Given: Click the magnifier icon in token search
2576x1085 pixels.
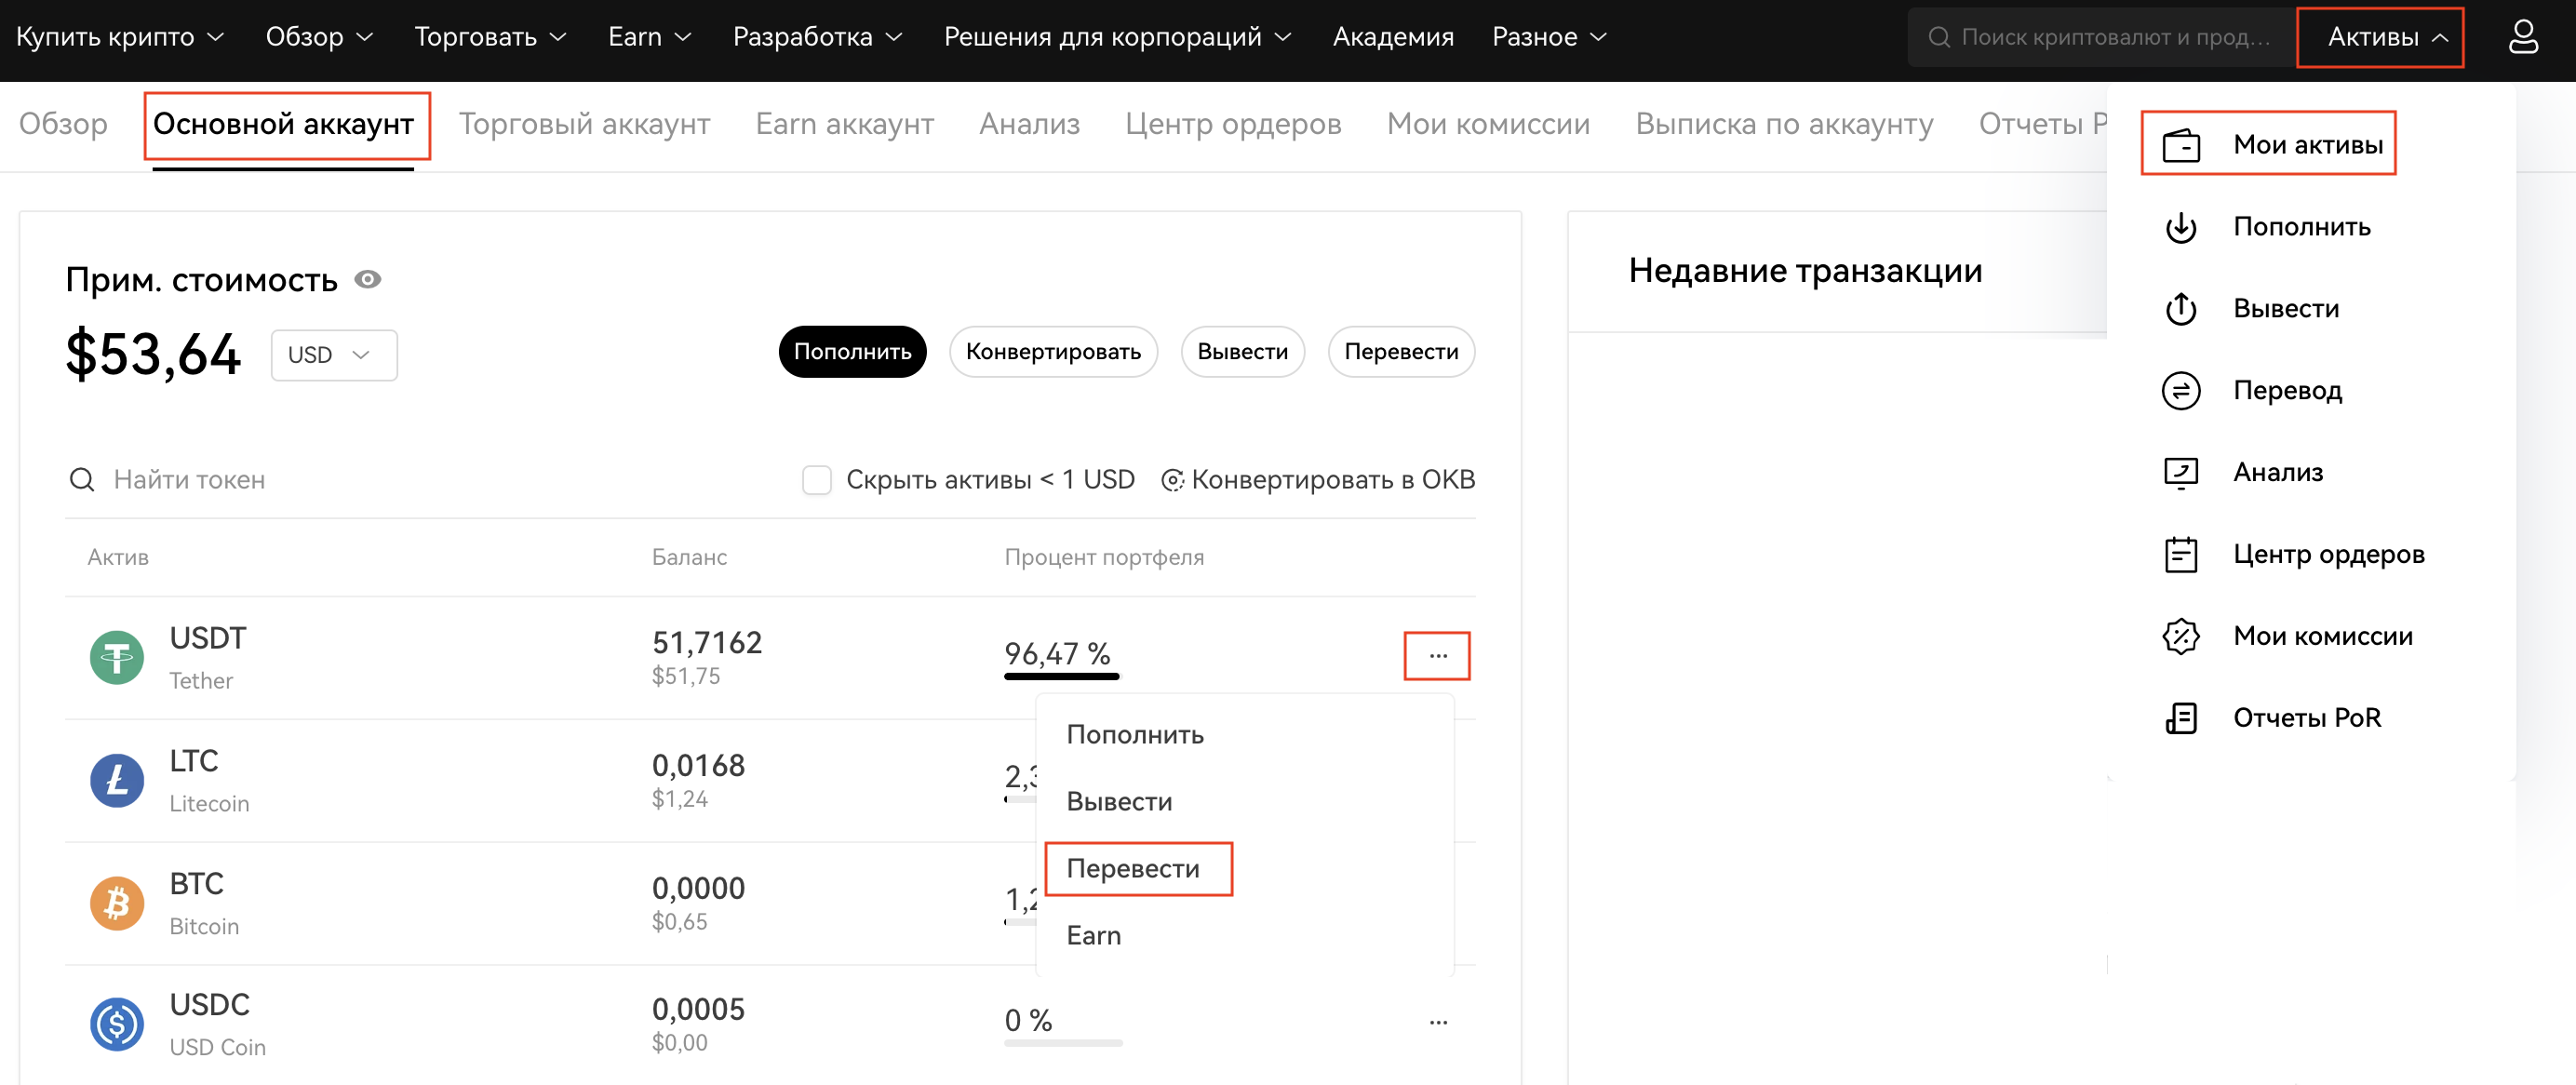Looking at the screenshot, I should pyautogui.click(x=82, y=480).
